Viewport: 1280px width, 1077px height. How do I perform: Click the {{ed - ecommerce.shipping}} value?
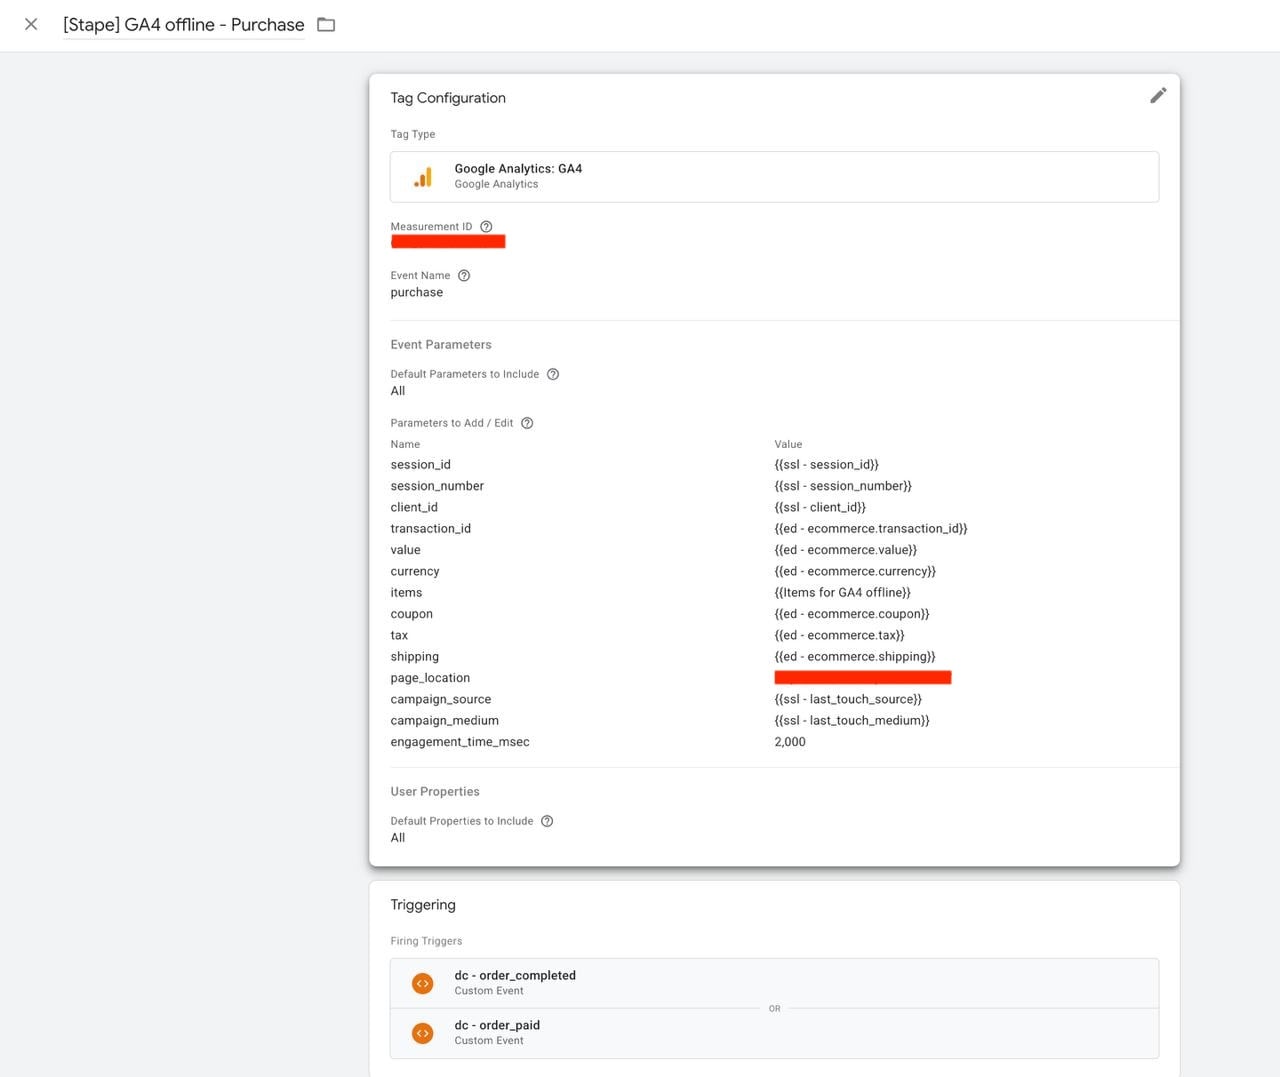[x=855, y=657]
